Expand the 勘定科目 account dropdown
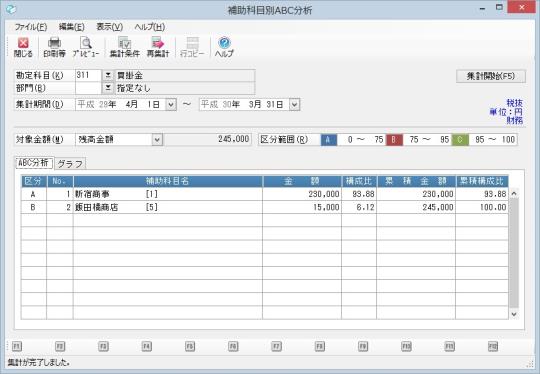 click(x=108, y=75)
